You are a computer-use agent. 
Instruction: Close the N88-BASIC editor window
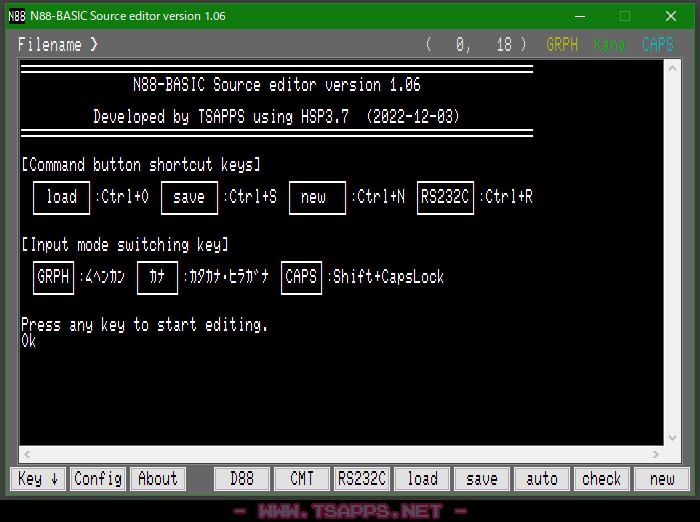(671, 17)
